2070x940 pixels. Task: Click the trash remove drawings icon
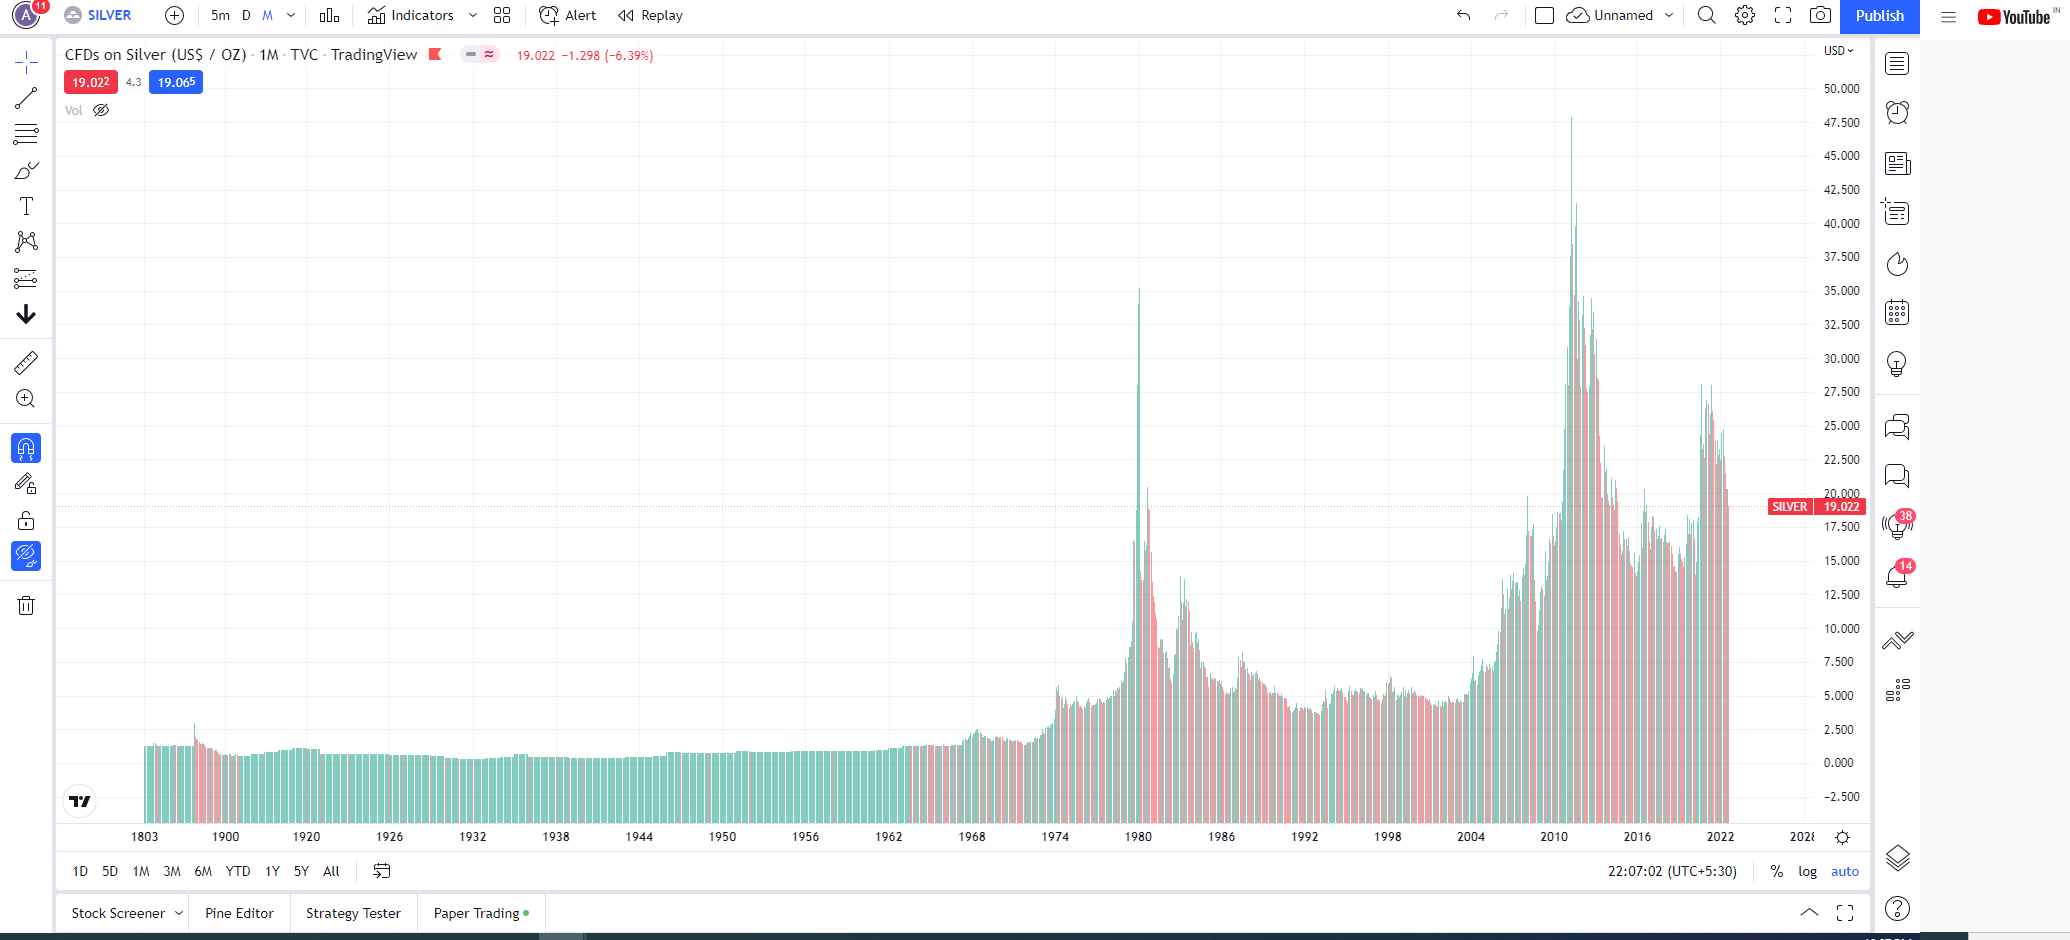[x=26, y=605]
